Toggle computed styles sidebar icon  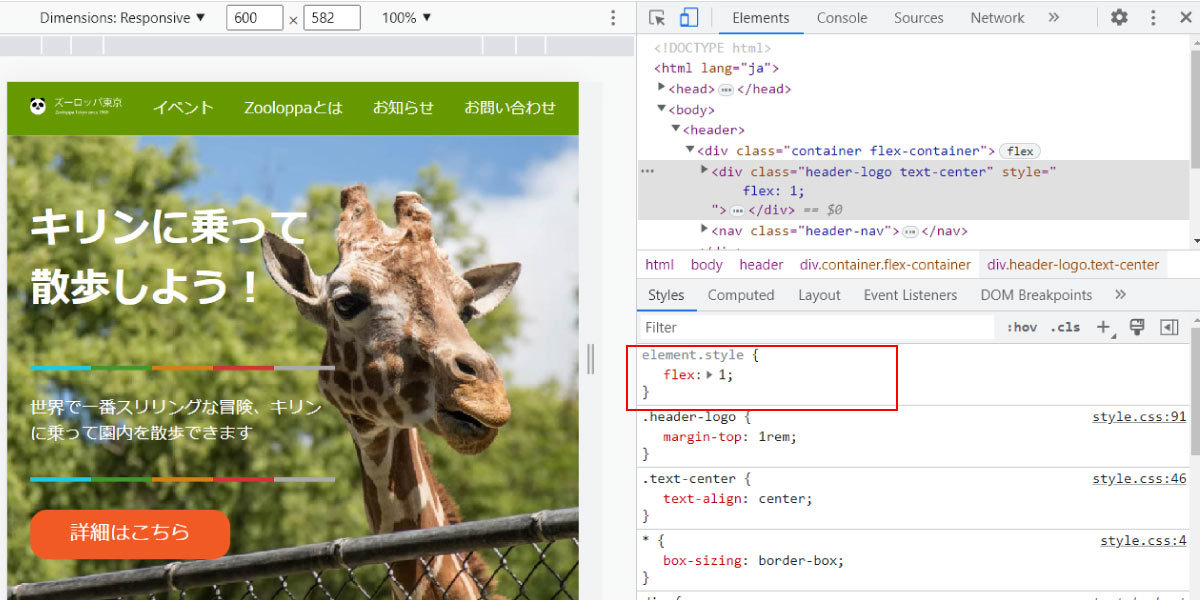coord(1169,327)
